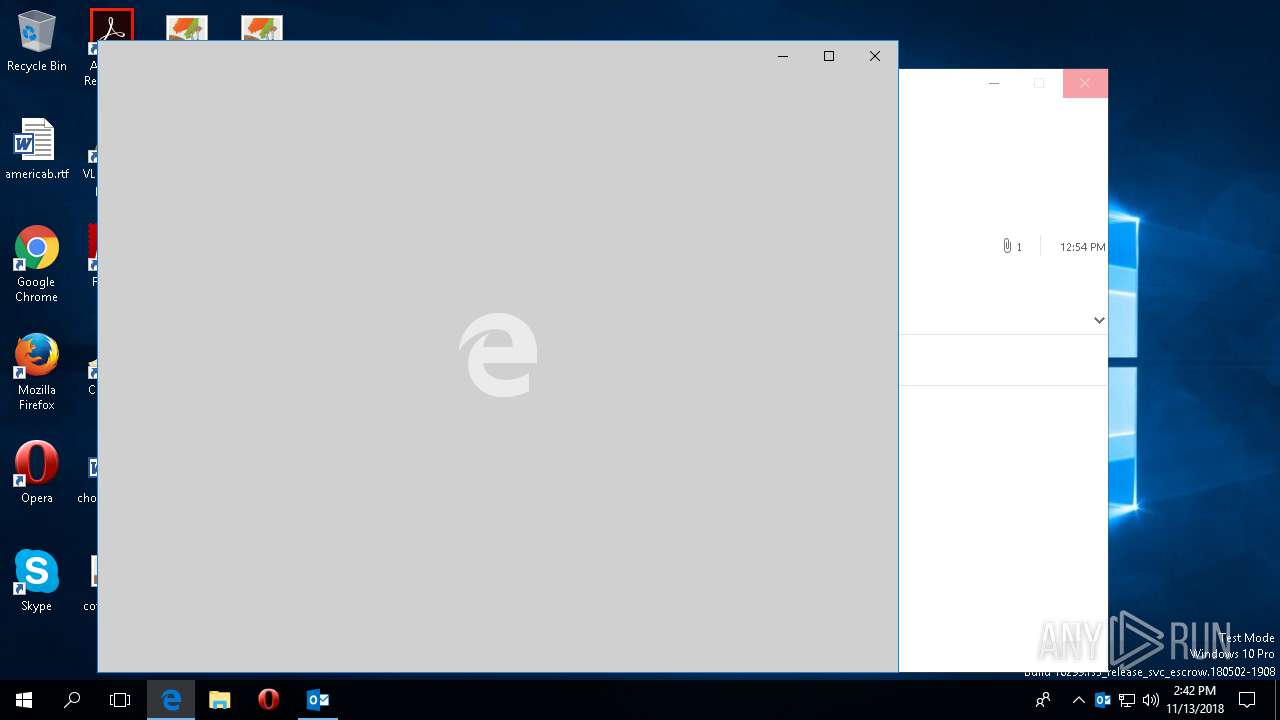Viewport: 1280px width, 720px height.
Task: Open File Explorer from taskbar
Action: [220, 700]
